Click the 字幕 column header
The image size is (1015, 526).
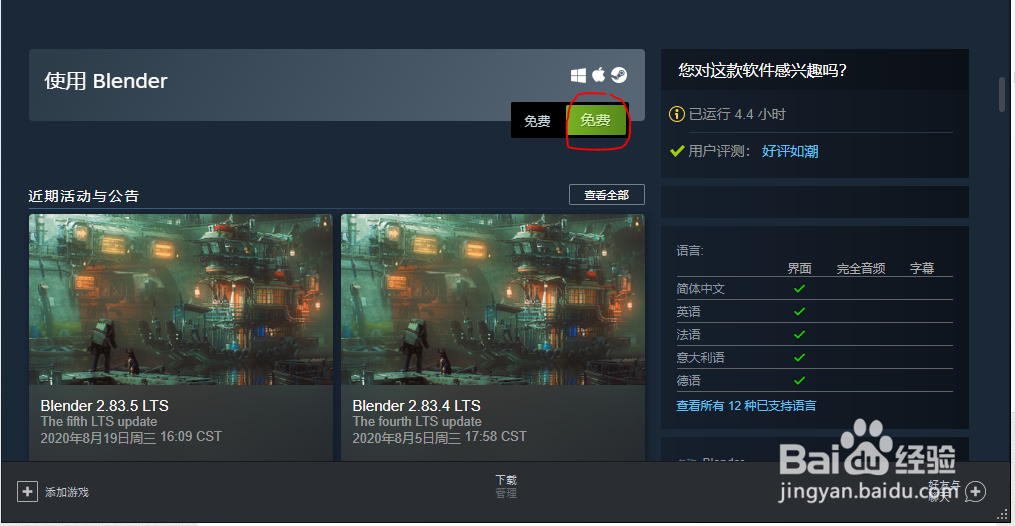[922, 268]
